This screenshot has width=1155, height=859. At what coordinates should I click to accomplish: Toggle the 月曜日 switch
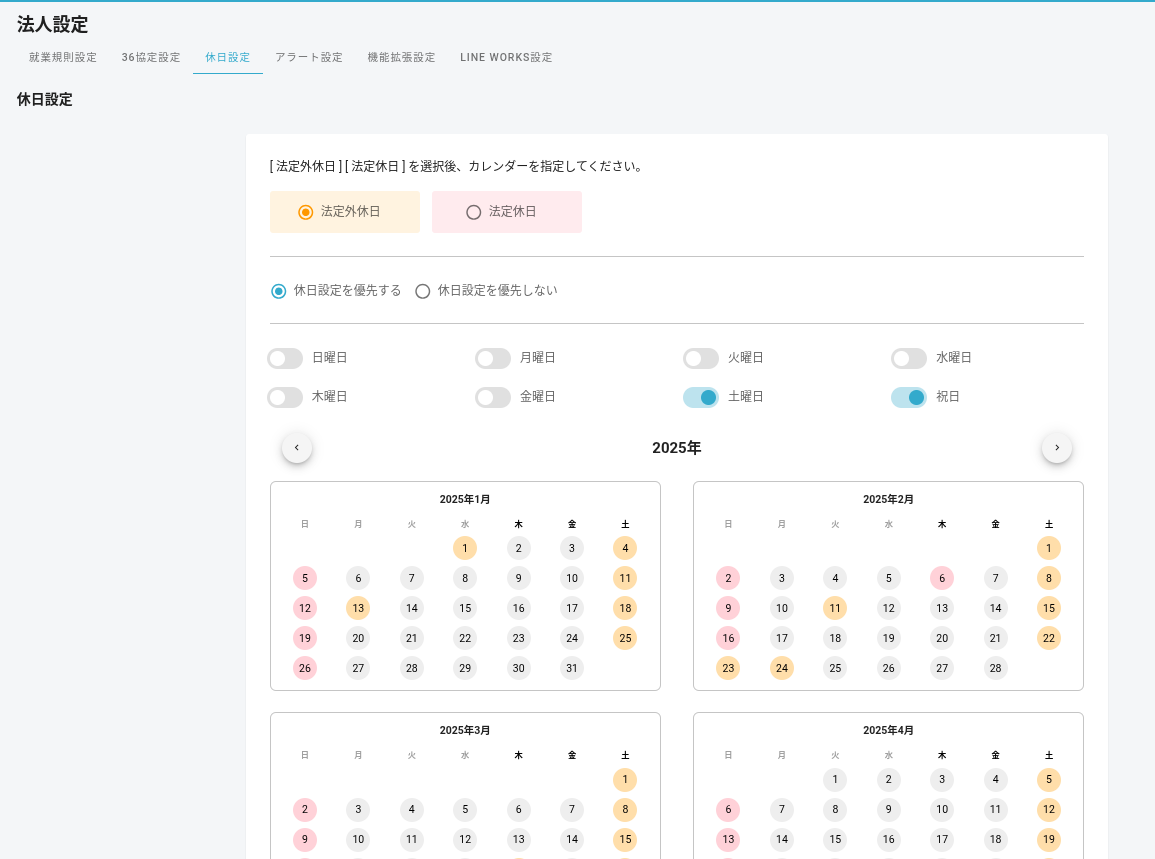point(493,358)
